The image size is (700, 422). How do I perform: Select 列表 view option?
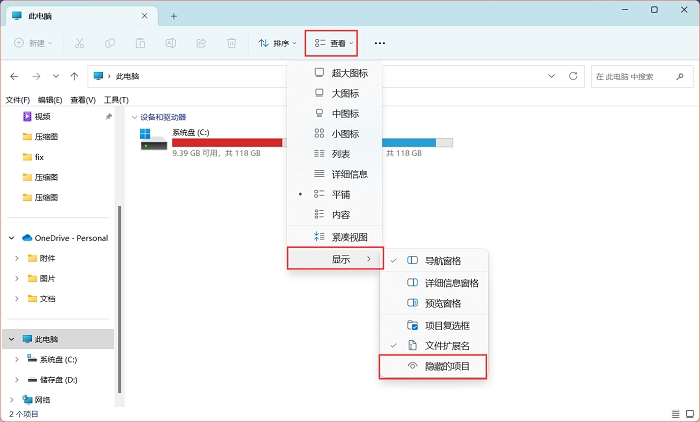tap(334, 154)
